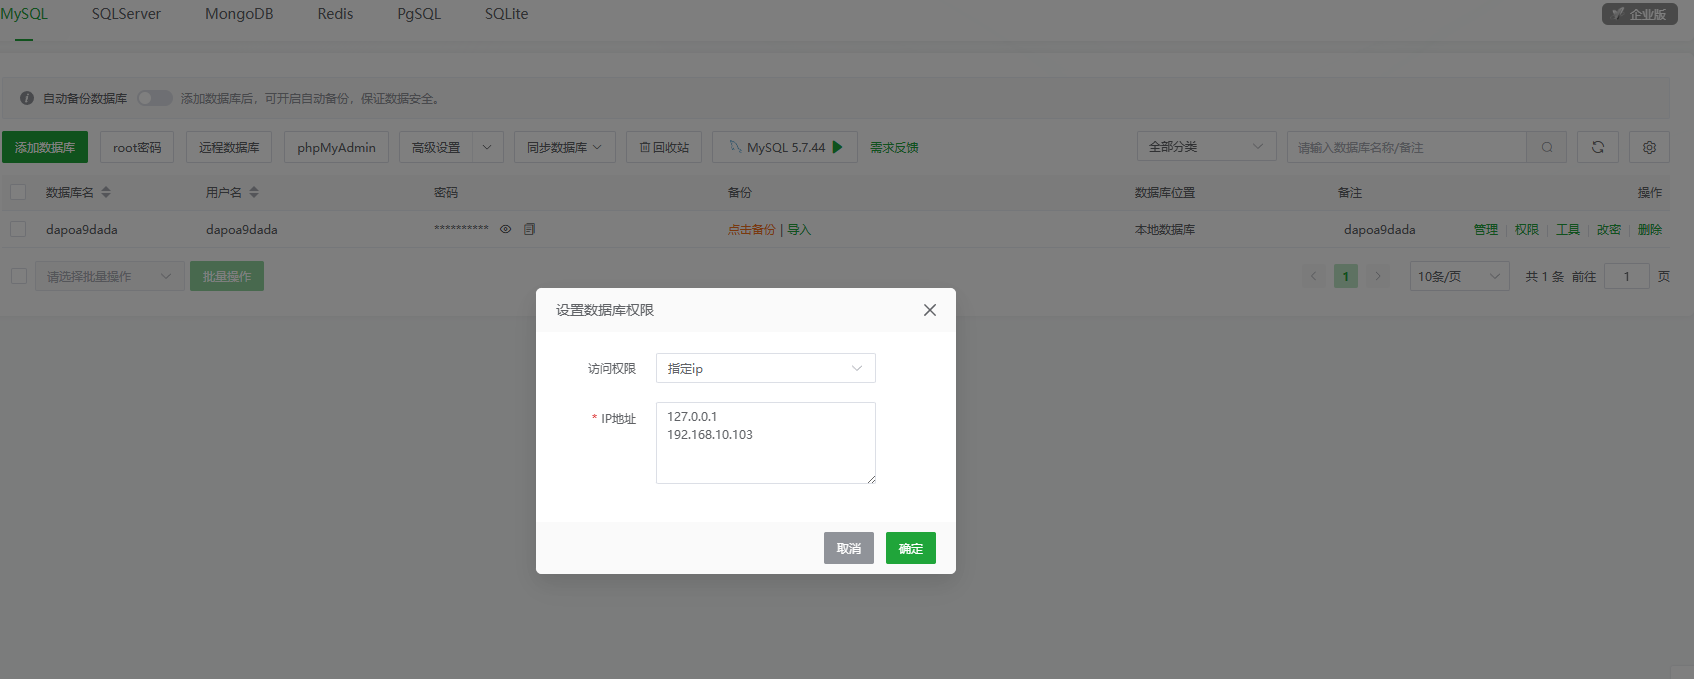Click the batch operation button

[x=227, y=276]
